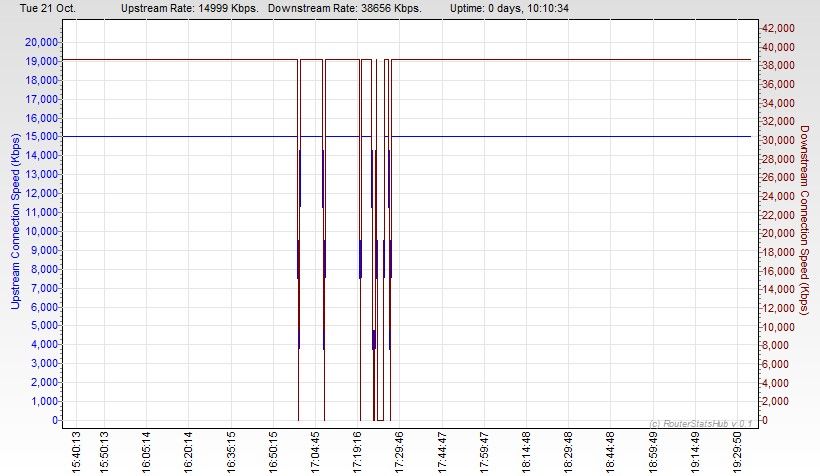Click 'Upstream Rate: 14999 Kbps.' header text
The height and width of the screenshot is (476, 820).
[190, 8]
